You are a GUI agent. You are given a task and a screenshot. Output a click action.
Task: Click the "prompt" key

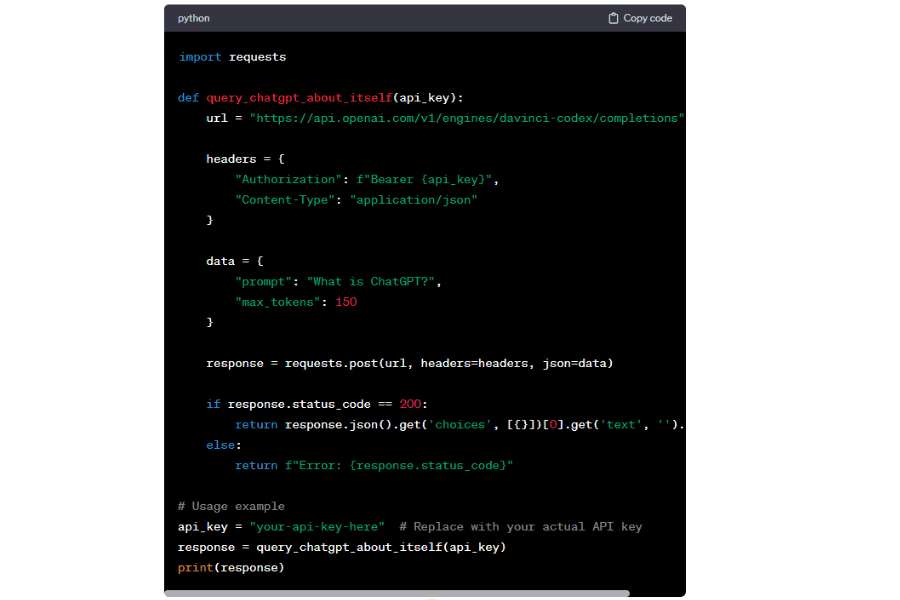point(263,282)
